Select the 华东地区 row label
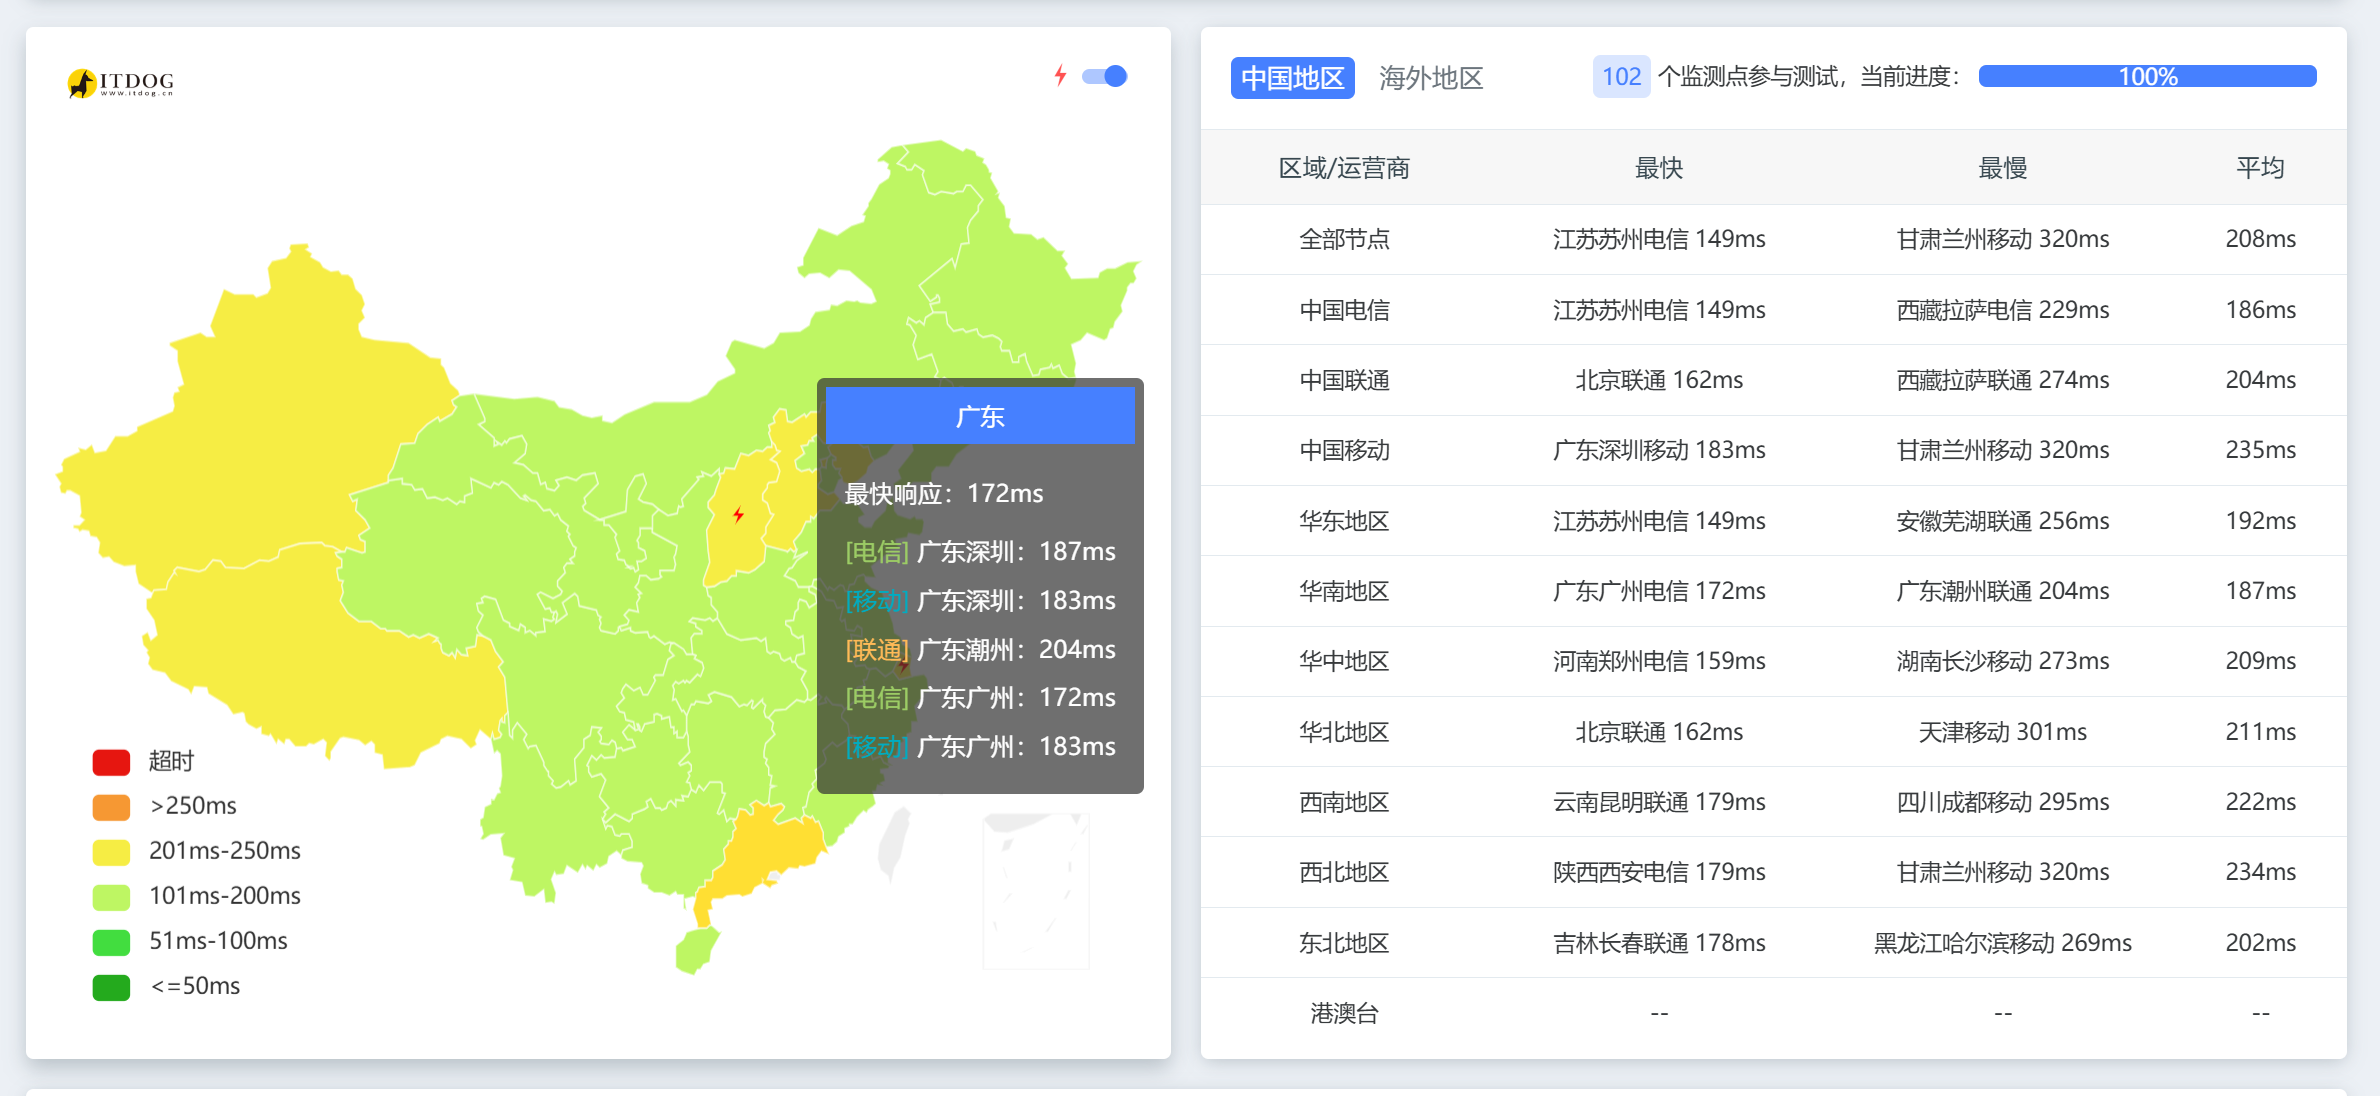This screenshot has height=1096, width=2380. click(1344, 521)
